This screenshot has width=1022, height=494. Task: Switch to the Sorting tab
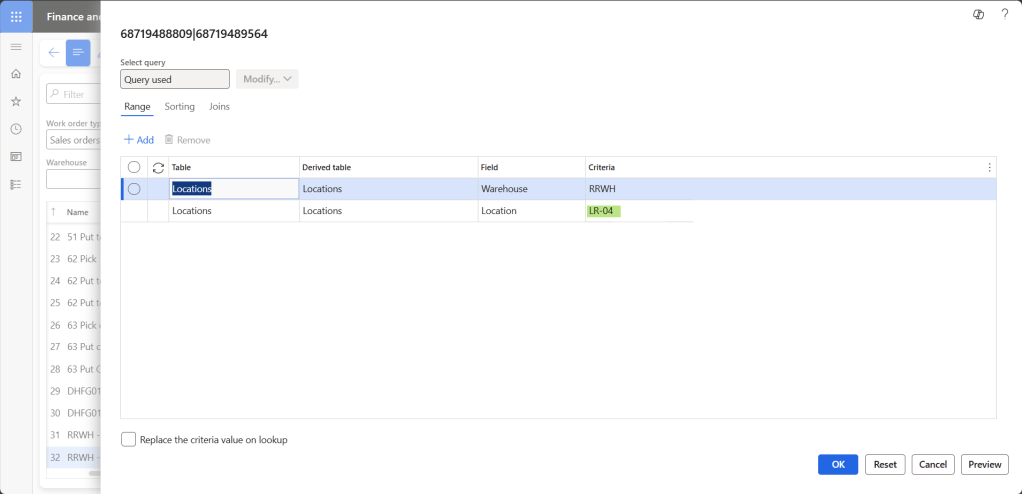[x=180, y=106]
